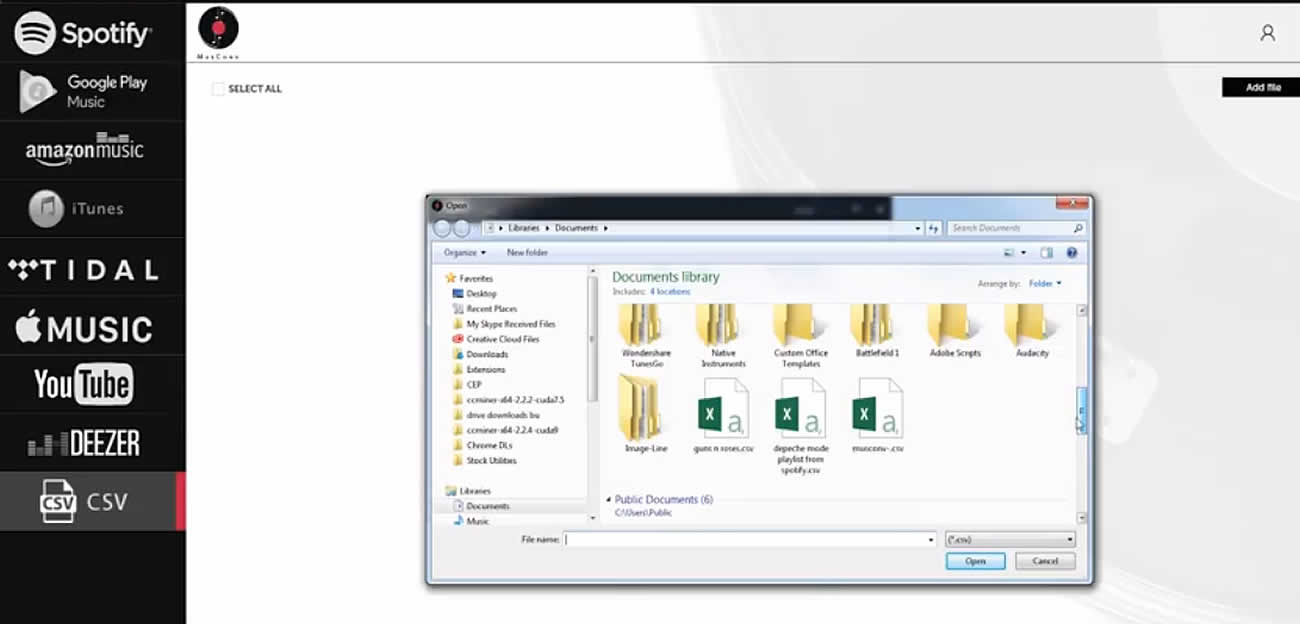1300x624 pixels.
Task: Click the Cancel button
Action: pos(1045,561)
